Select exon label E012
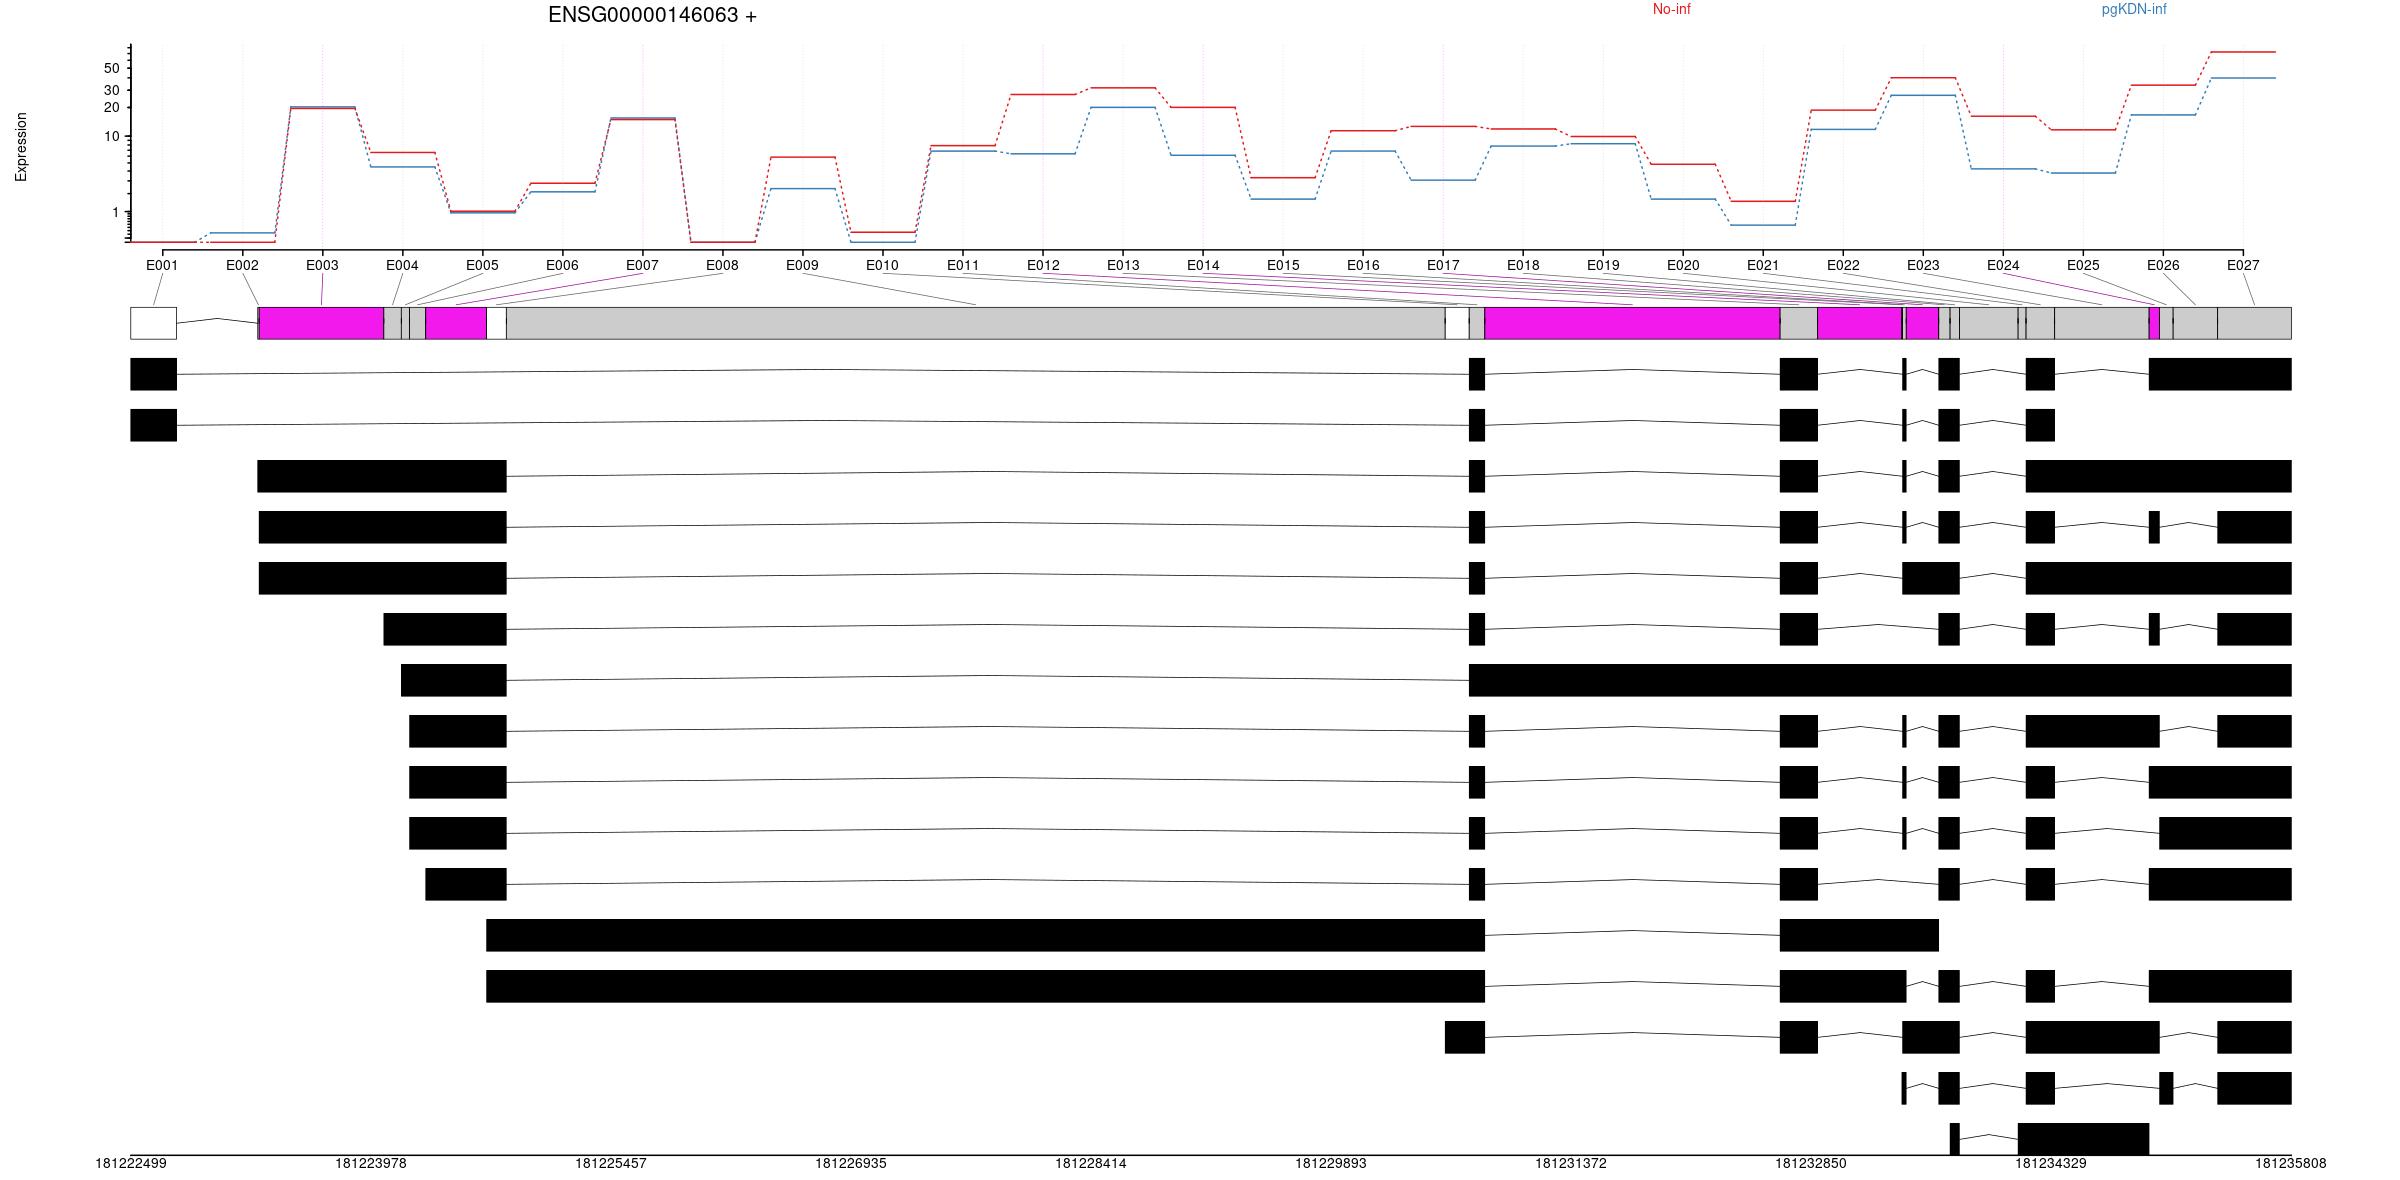Viewport: 2400px width, 1180px height. [1043, 265]
